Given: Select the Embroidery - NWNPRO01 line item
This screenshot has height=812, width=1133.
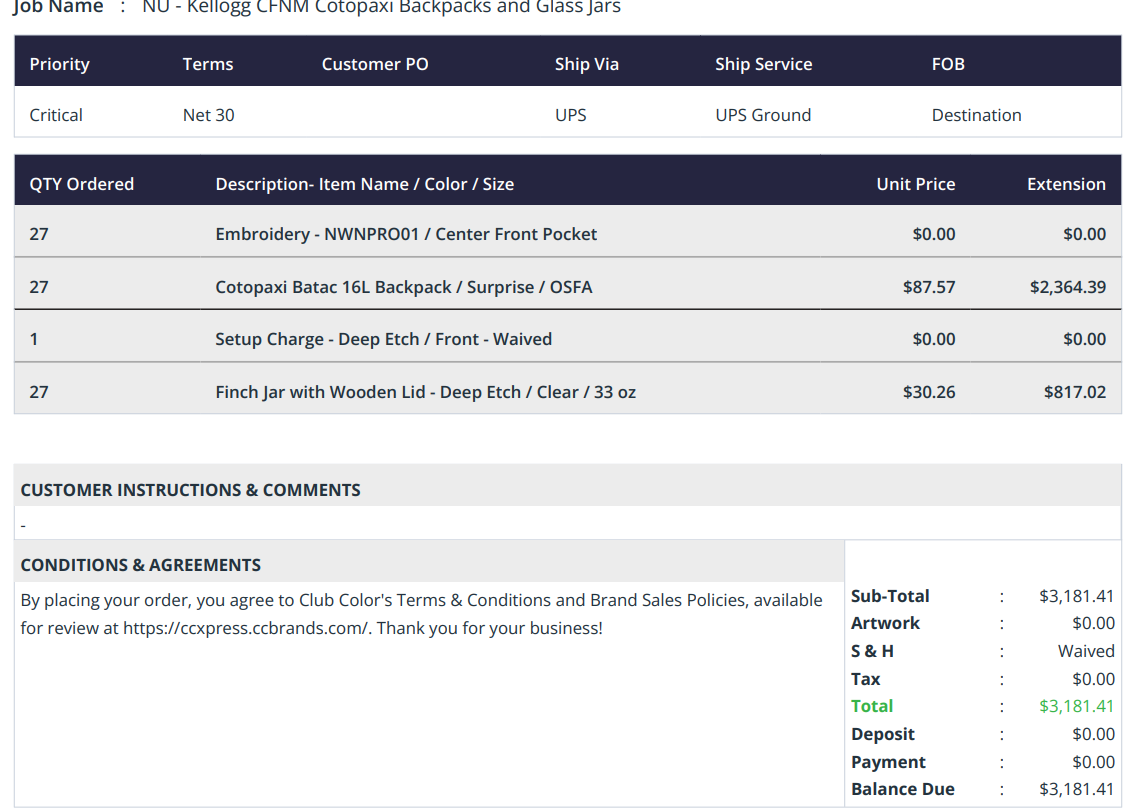Looking at the screenshot, I should coord(406,234).
